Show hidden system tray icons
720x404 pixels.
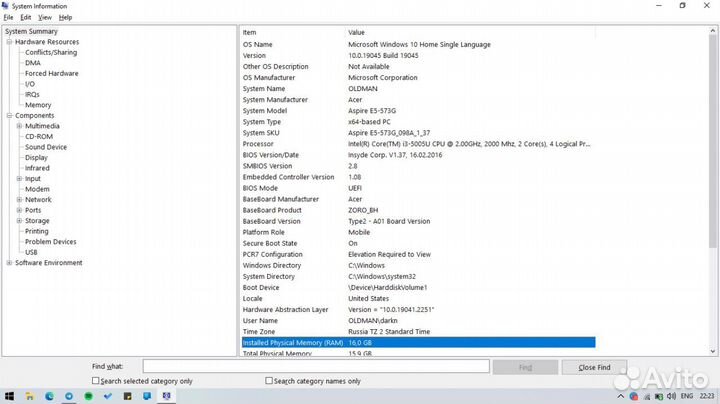pyautogui.click(x=620, y=396)
